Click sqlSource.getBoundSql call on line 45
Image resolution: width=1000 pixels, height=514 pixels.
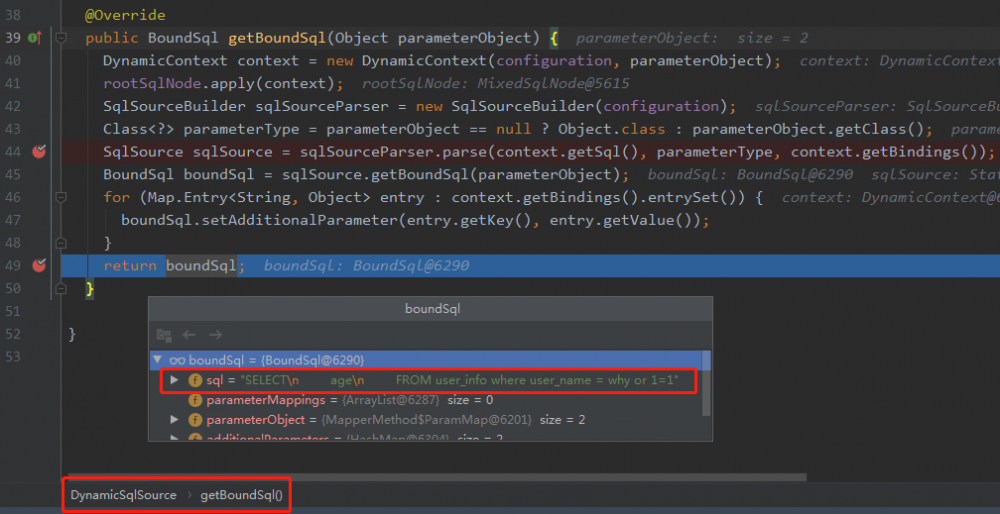coord(376,175)
